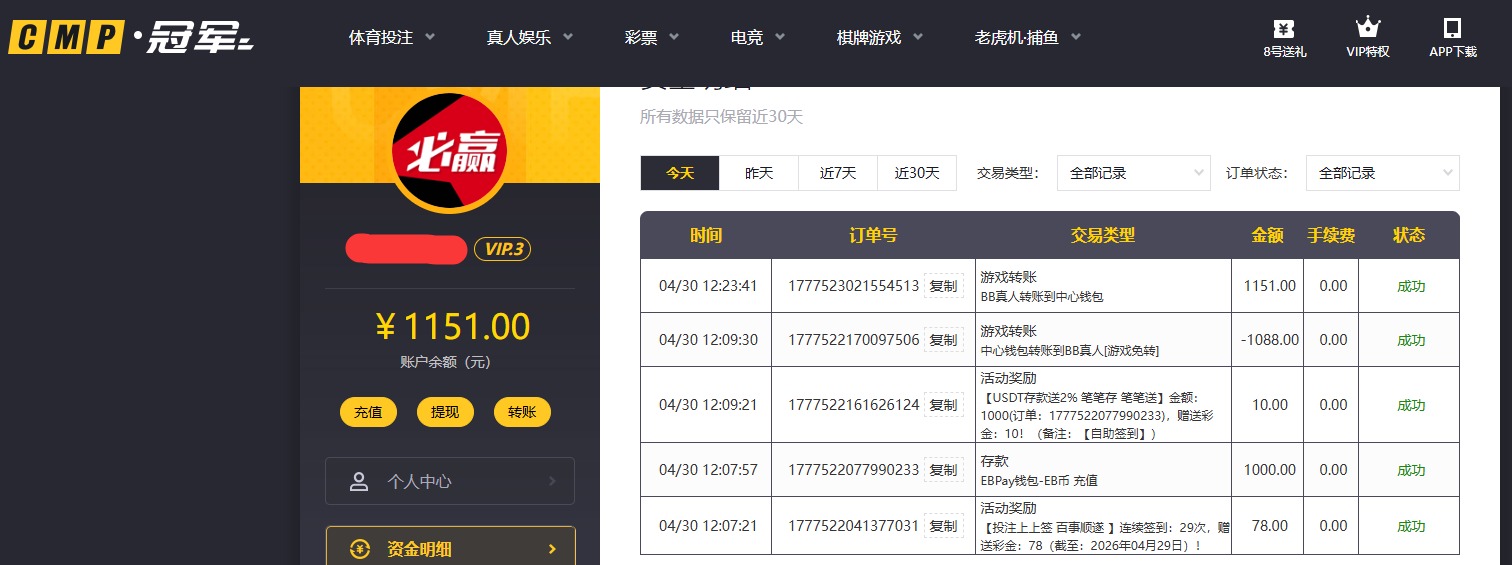The image size is (1512, 565).
Task: Click the timestamp 04/30 12:09:21
Action: point(708,405)
